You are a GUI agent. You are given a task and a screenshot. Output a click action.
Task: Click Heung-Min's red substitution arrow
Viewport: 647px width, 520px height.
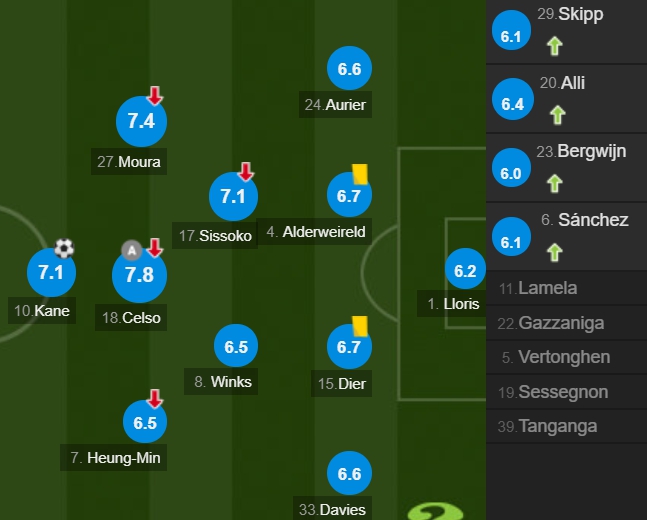tap(155, 399)
